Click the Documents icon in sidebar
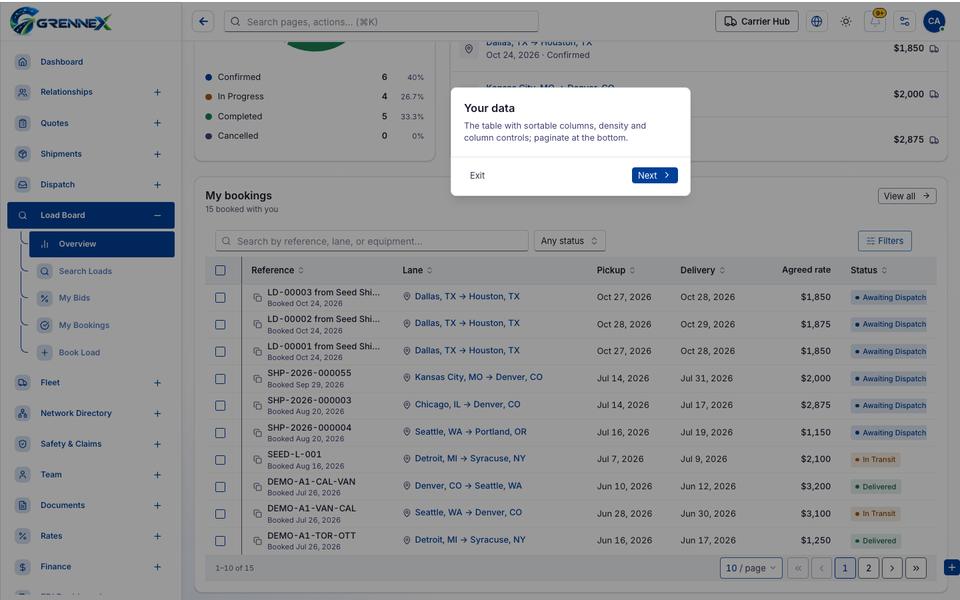 pyautogui.click(x=23, y=505)
